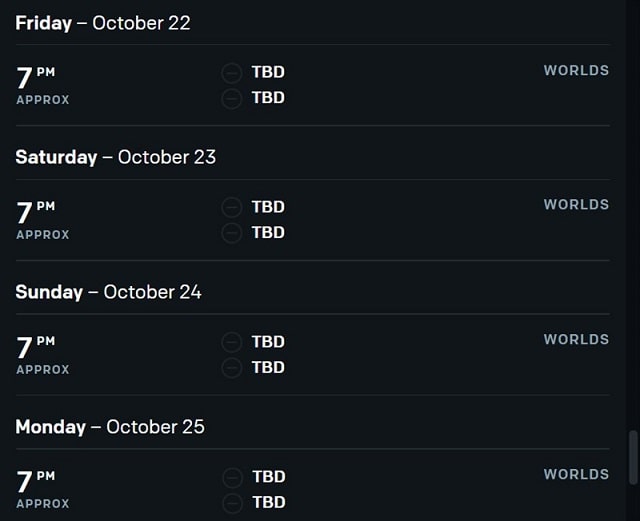Open first TBD team icon on Sunday October 24
Viewport: 640px width, 521px height.
tap(231, 342)
